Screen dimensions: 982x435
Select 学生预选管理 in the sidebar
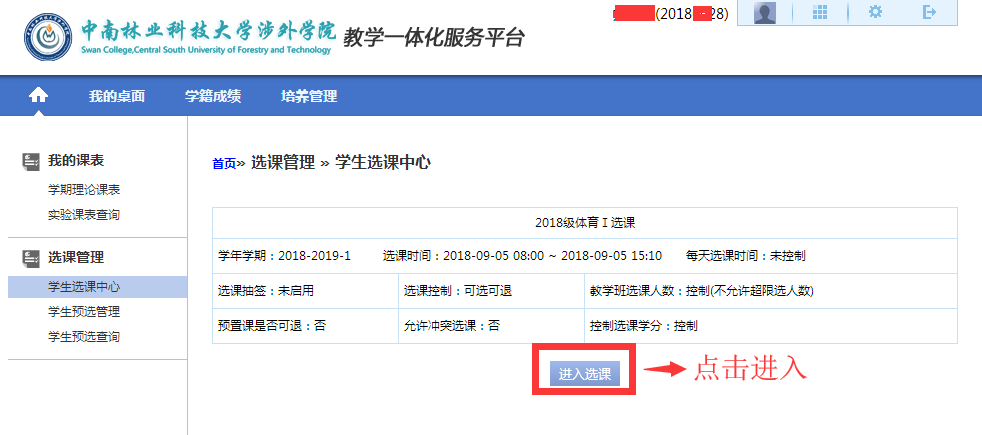click(x=84, y=312)
